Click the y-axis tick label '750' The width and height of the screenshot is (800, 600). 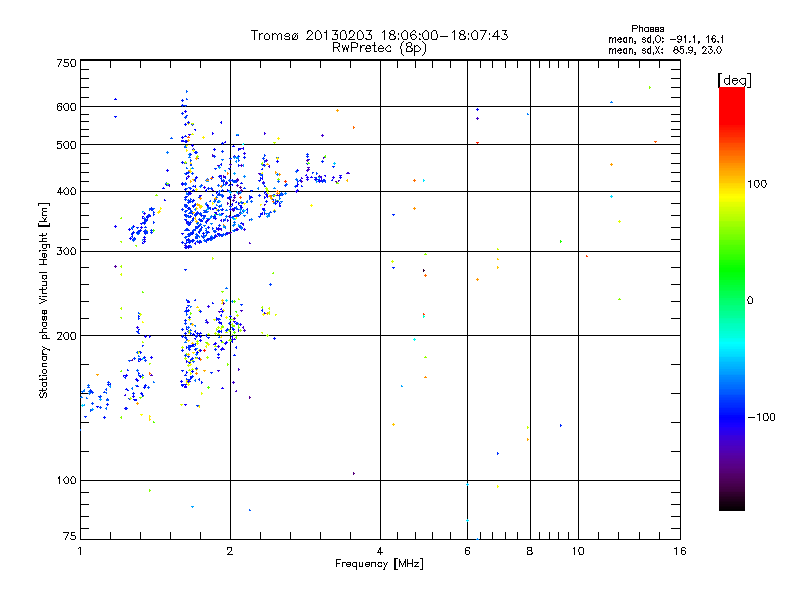(67, 63)
